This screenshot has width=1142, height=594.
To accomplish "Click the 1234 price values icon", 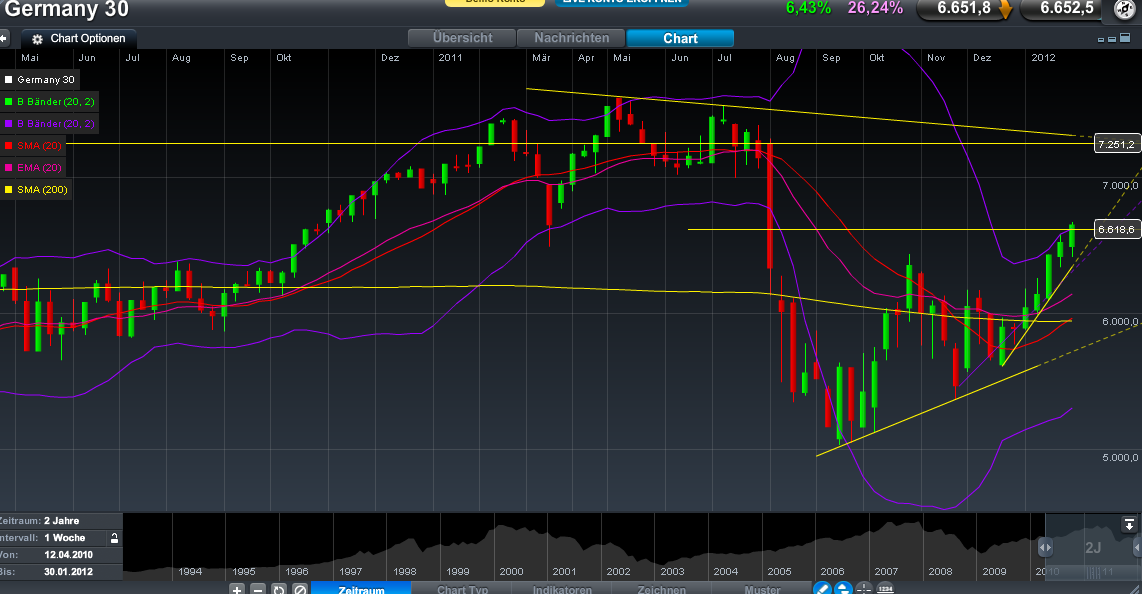I will pos(886,589).
